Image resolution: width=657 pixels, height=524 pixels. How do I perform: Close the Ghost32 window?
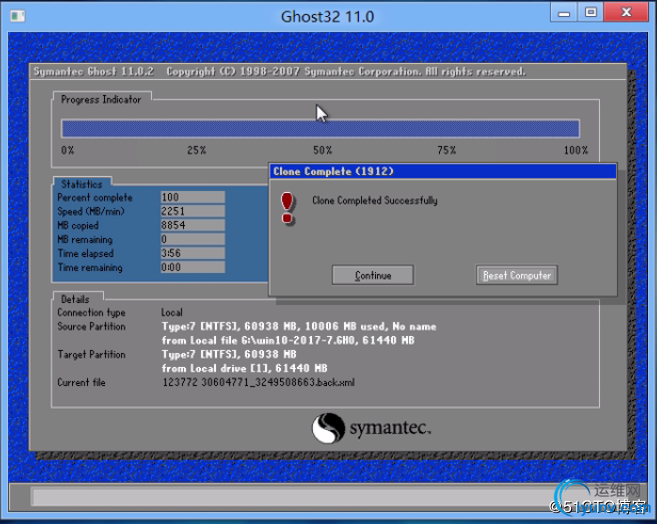point(626,13)
